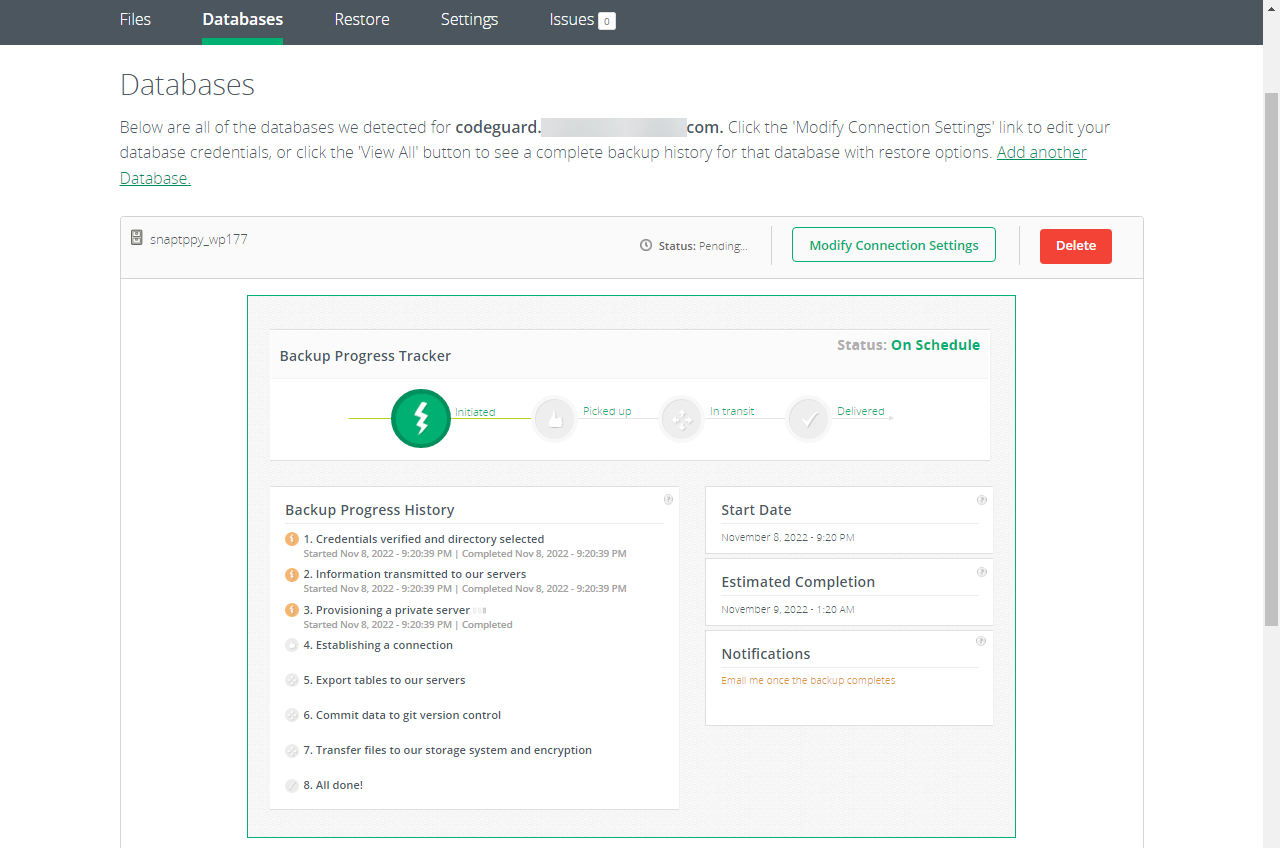The height and width of the screenshot is (848, 1280).
Task: Click the grey status icon for step 8 All done
Action: tap(292, 786)
